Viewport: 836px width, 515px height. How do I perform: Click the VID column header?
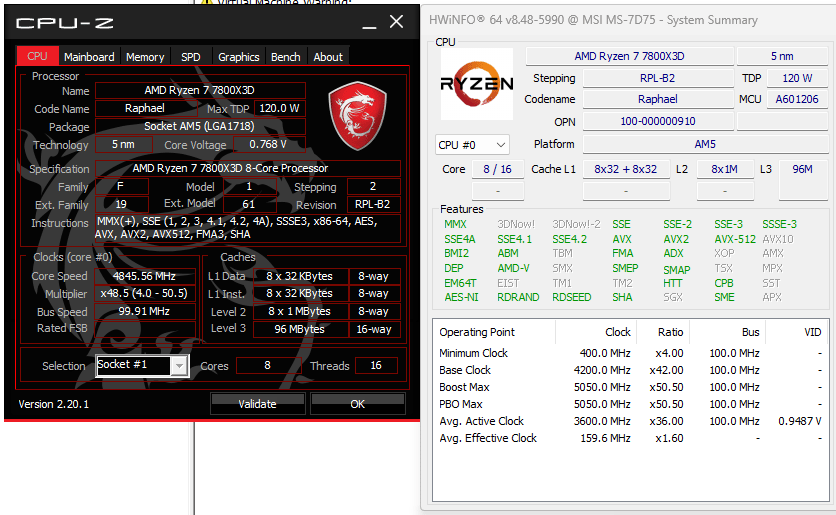coord(797,332)
